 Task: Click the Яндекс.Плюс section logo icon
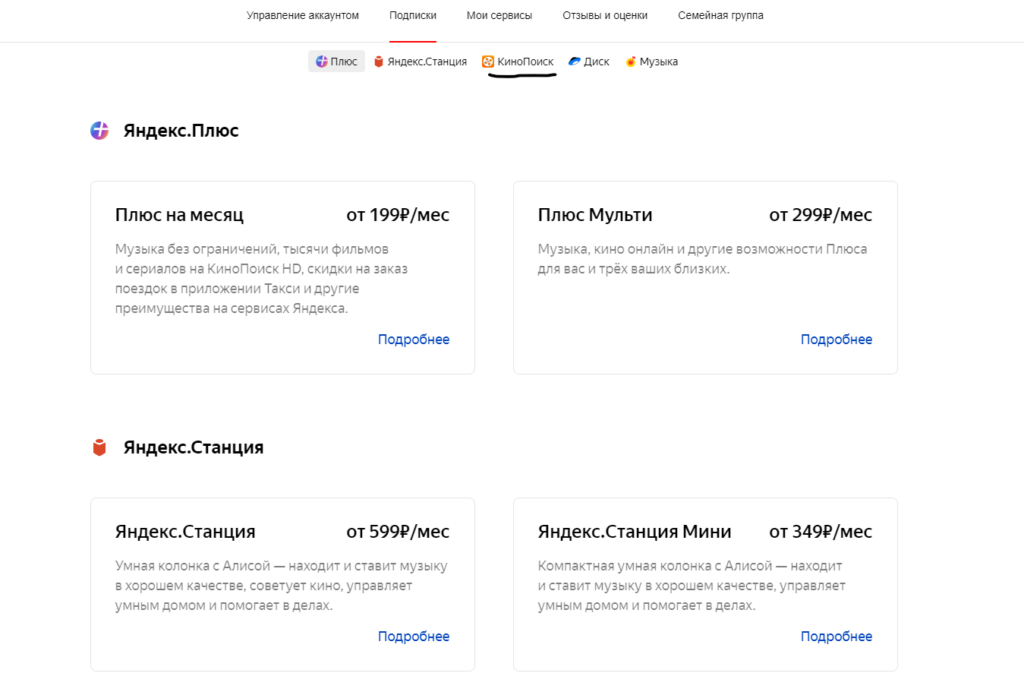click(x=99, y=131)
